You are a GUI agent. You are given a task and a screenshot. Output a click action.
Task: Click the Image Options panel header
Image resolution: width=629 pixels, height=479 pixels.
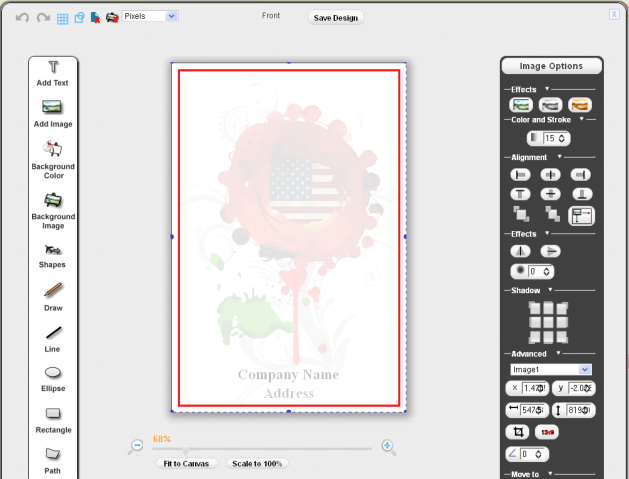(551, 66)
